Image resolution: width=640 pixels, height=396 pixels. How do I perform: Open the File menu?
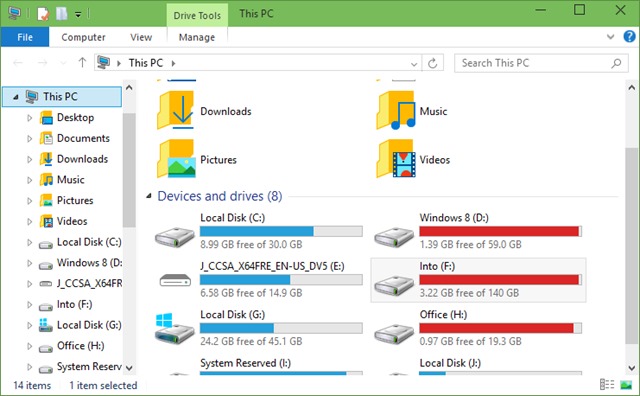[25, 37]
